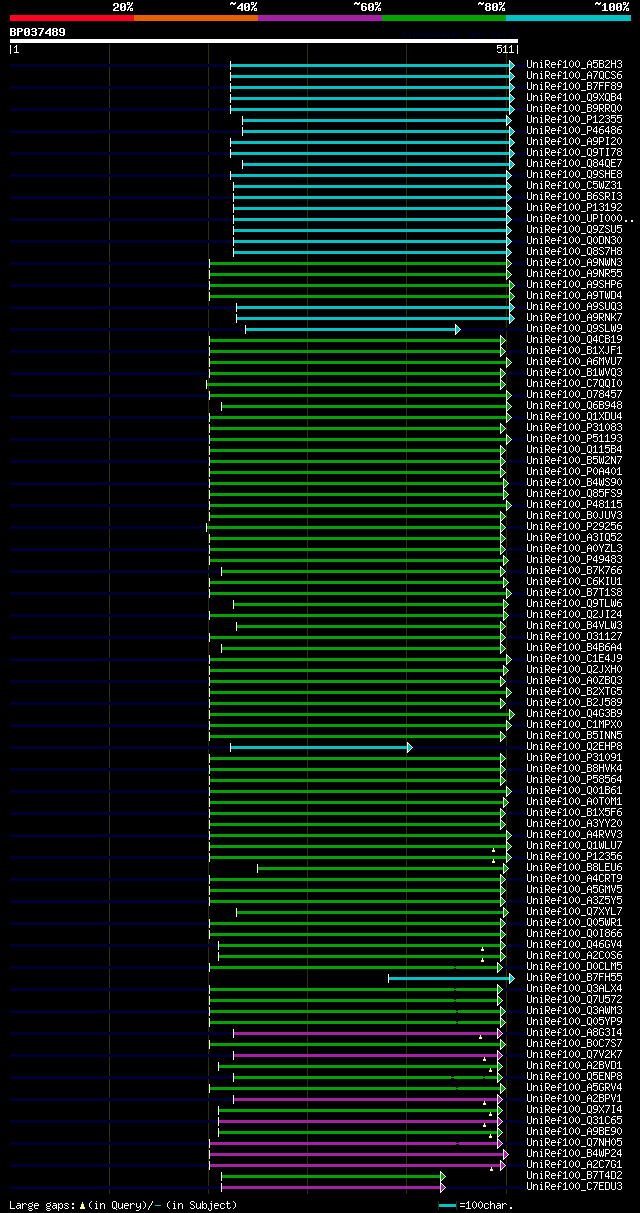Screen dimensions: 640x1213
Task: Select label UniRef100_Q1XDU4
Action: (574, 417)
